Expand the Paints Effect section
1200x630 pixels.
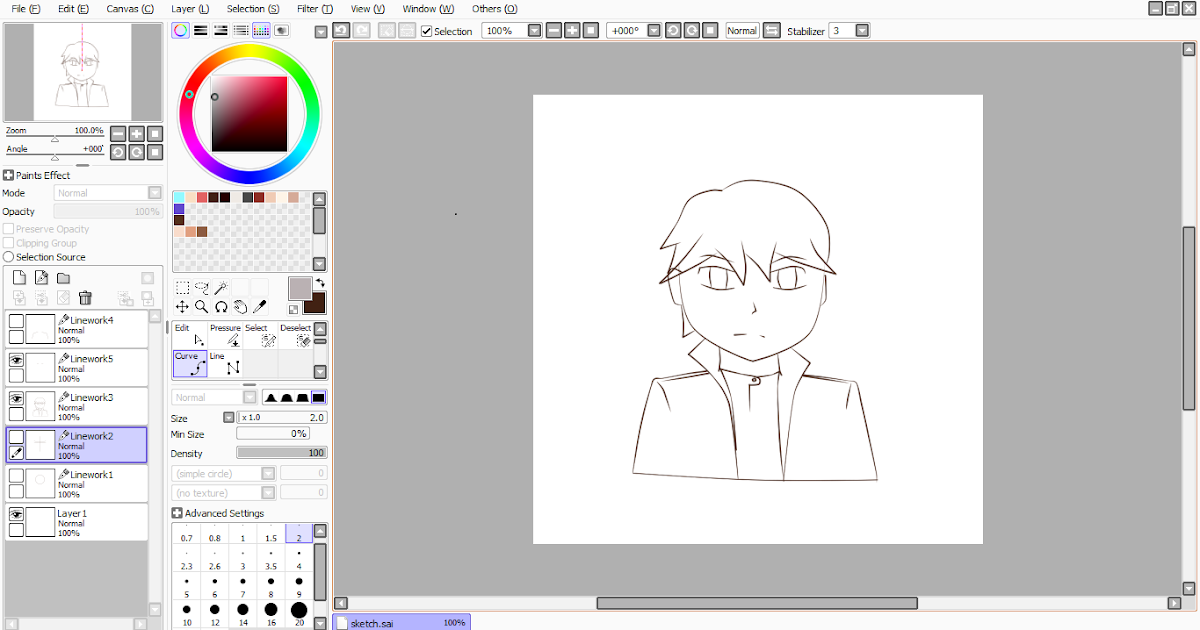click(9, 175)
